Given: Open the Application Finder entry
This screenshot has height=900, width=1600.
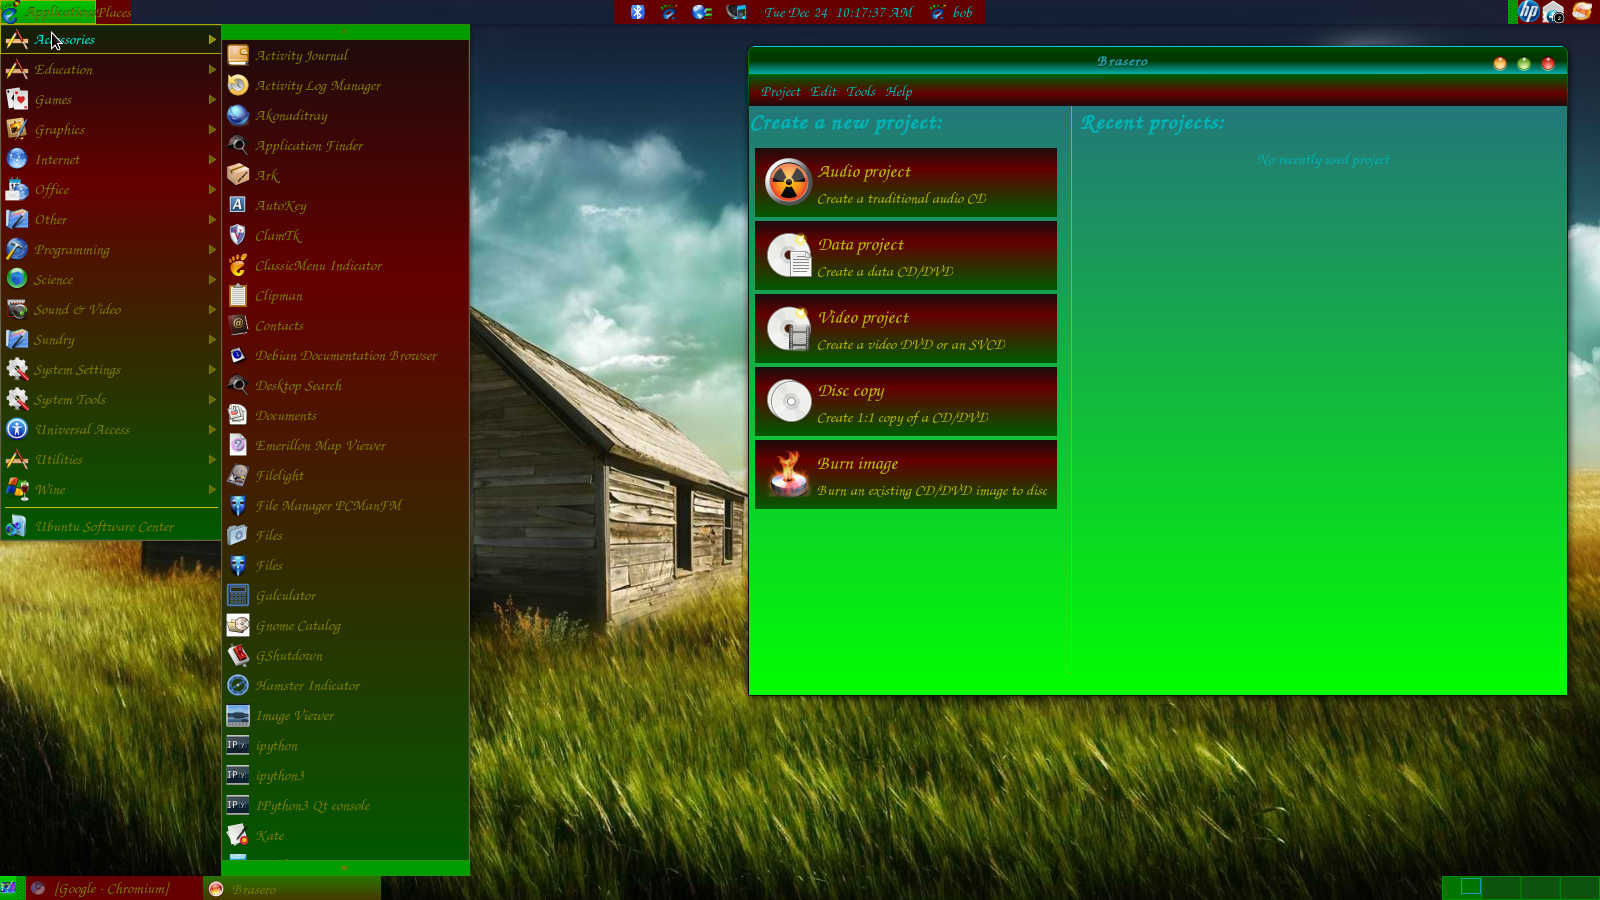Looking at the screenshot, I should 345,145.
